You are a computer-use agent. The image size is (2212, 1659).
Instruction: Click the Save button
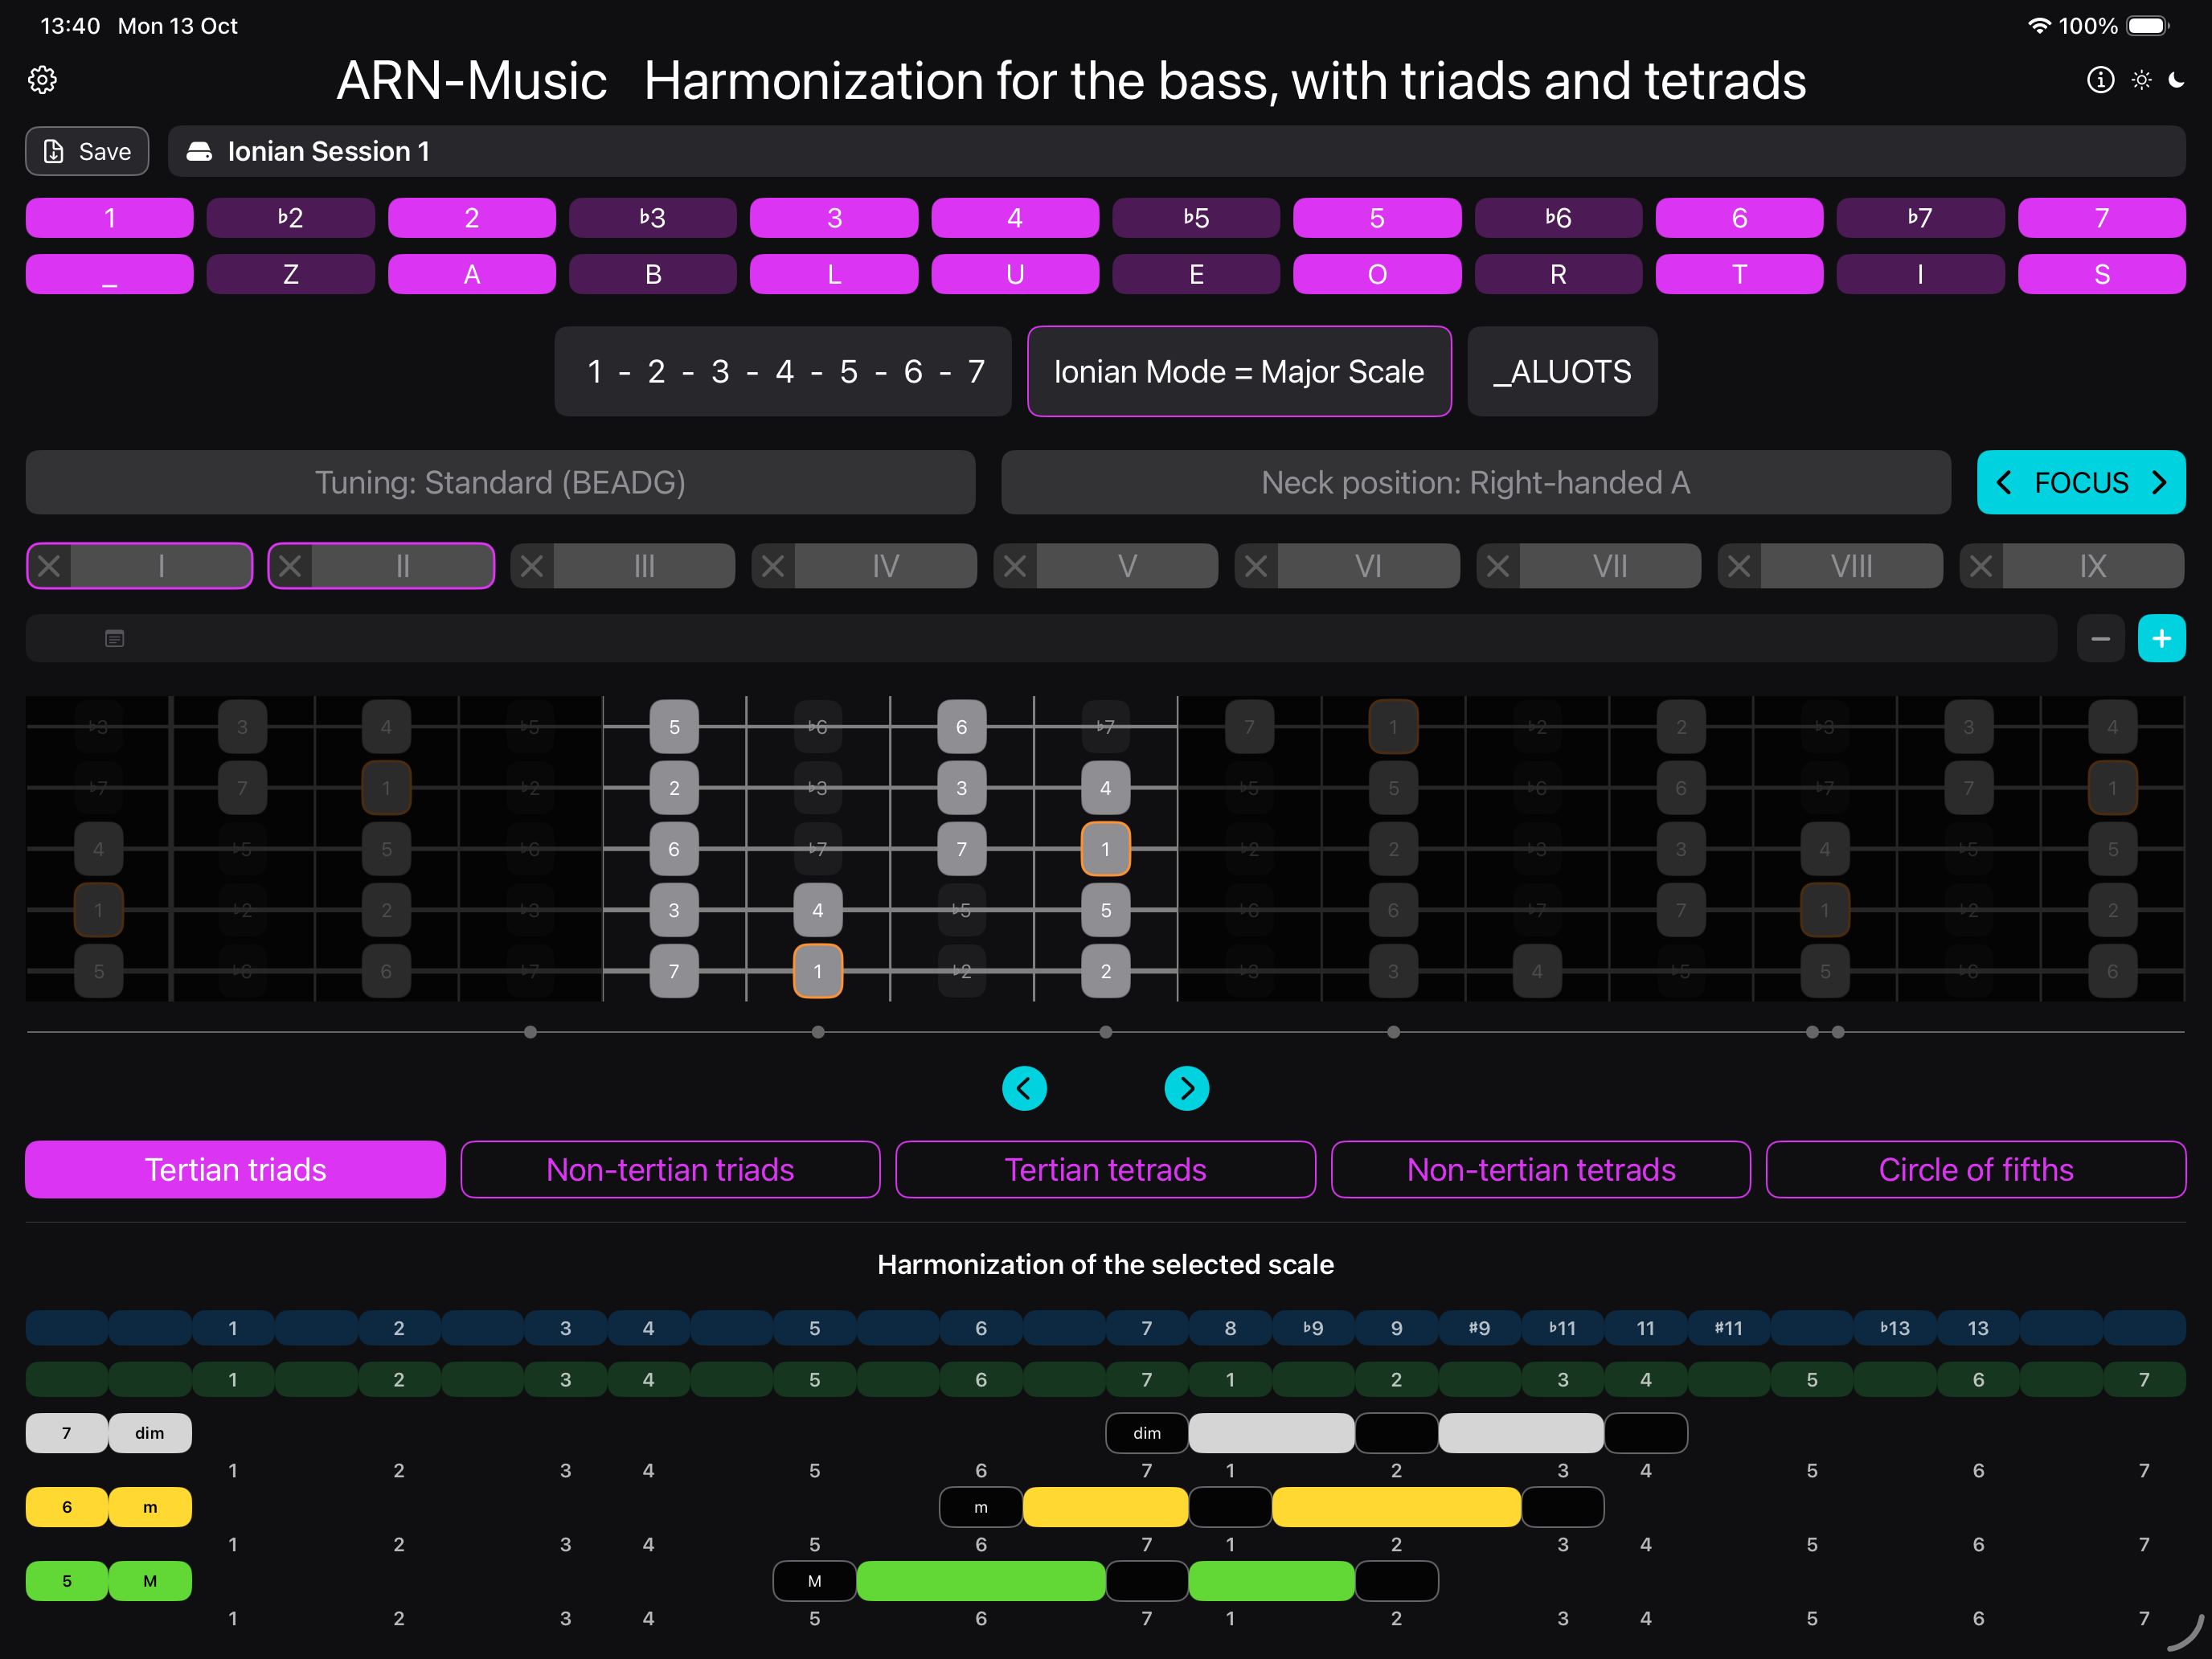tap(87, 151)
